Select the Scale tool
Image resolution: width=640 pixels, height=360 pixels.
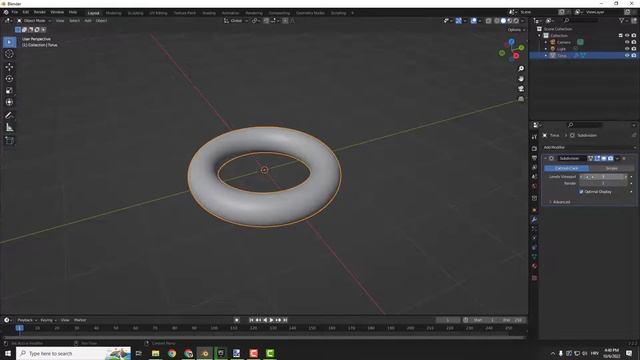coord(9,91)
